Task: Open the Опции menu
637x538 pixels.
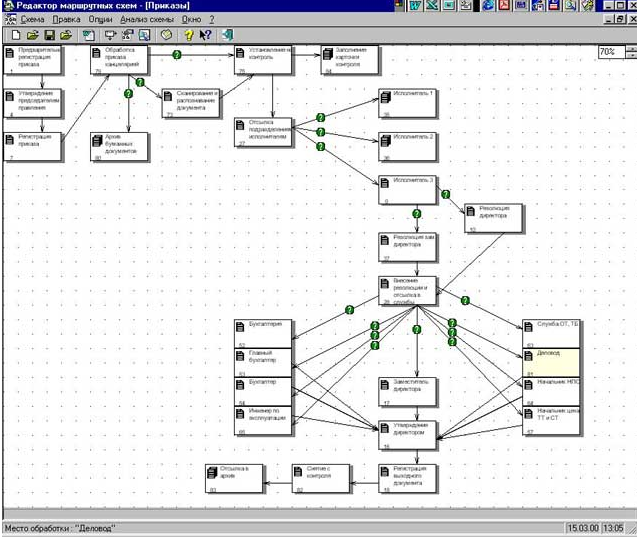Action: point(100,20)
